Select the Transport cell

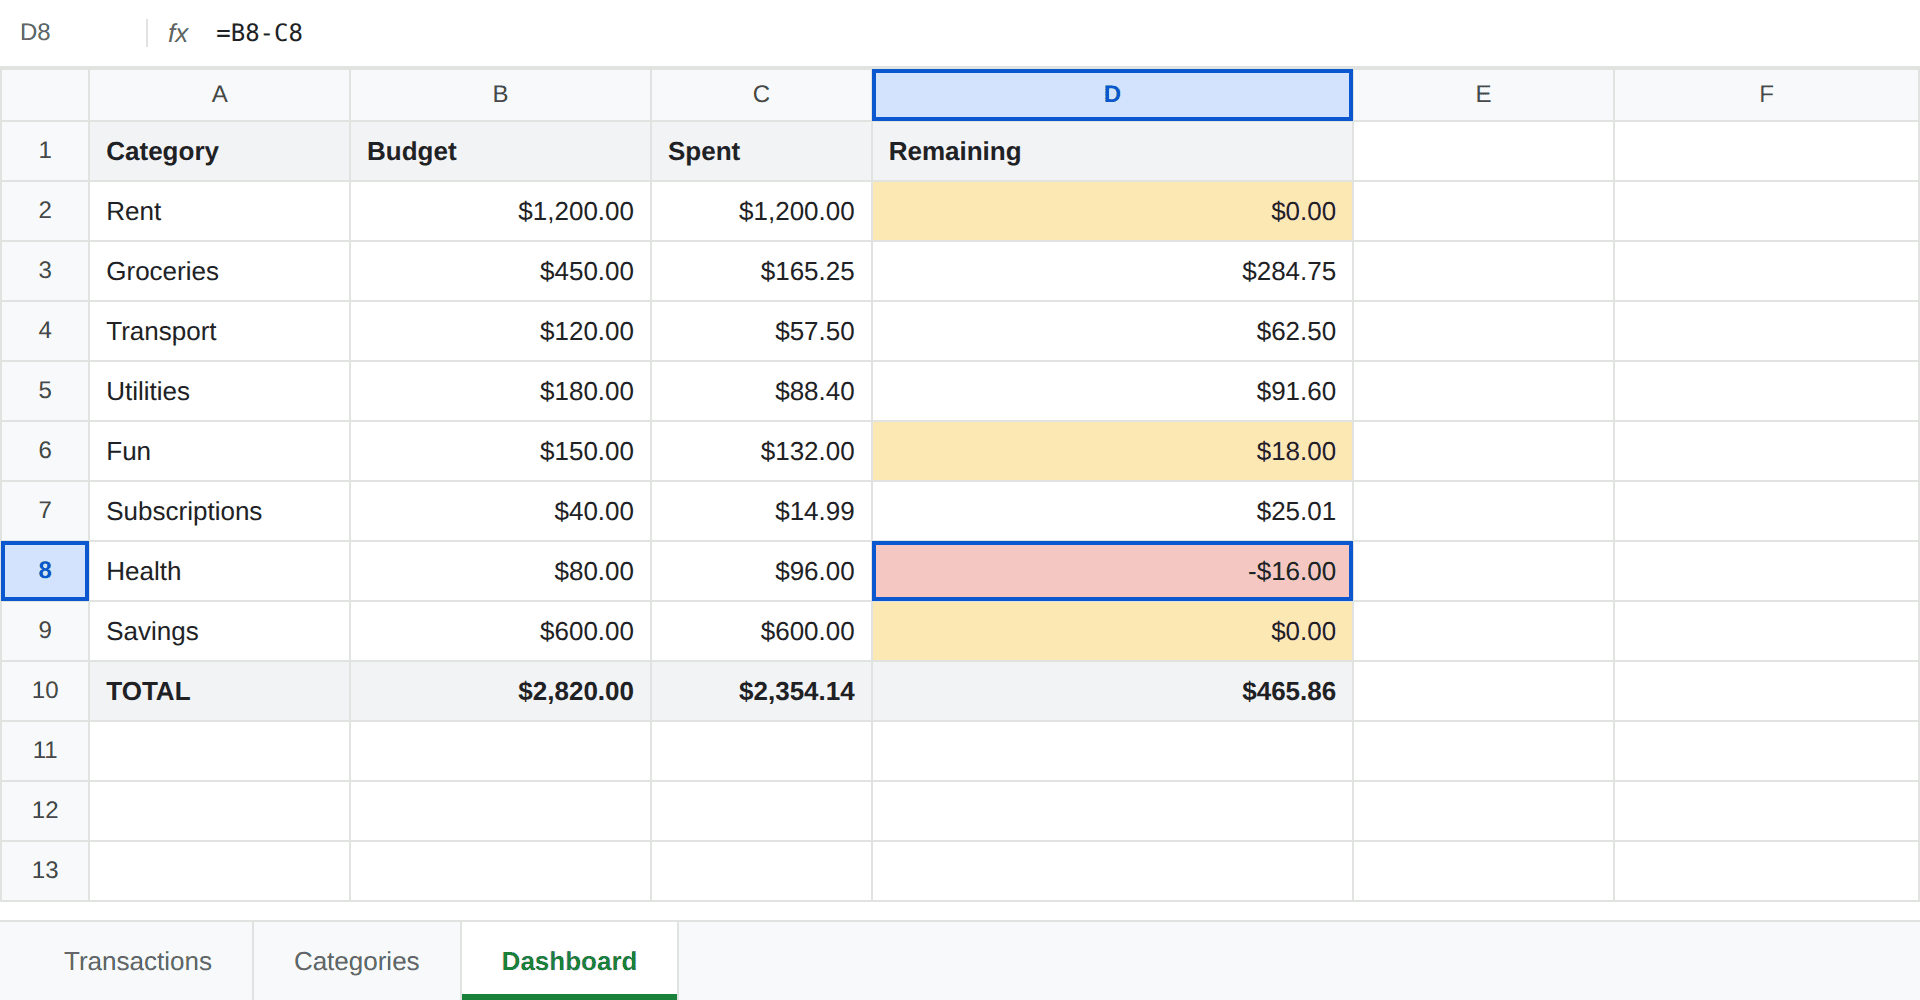[x=220, y=331]
